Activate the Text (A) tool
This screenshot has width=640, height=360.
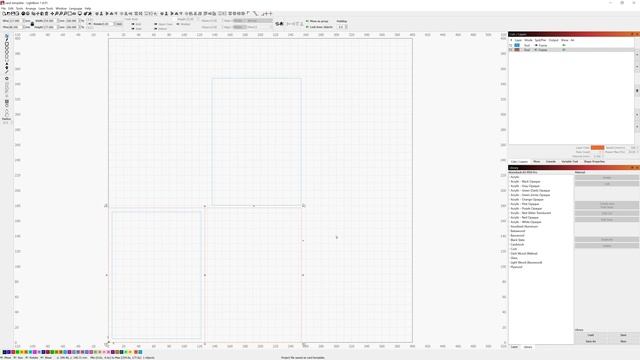(x=7, y=63)
